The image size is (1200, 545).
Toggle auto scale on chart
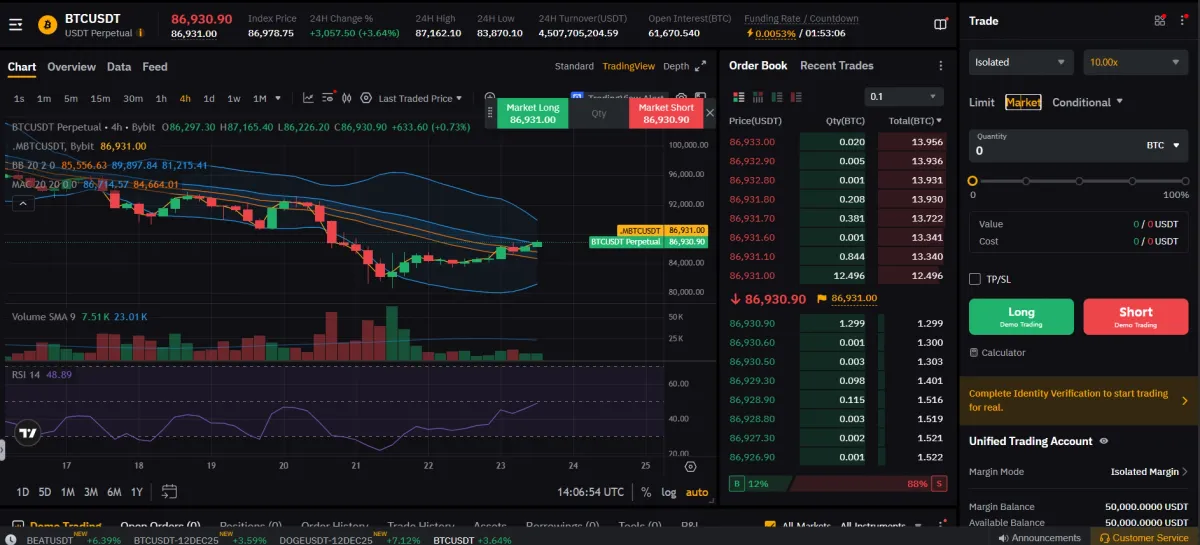click(x=697, y=492)
